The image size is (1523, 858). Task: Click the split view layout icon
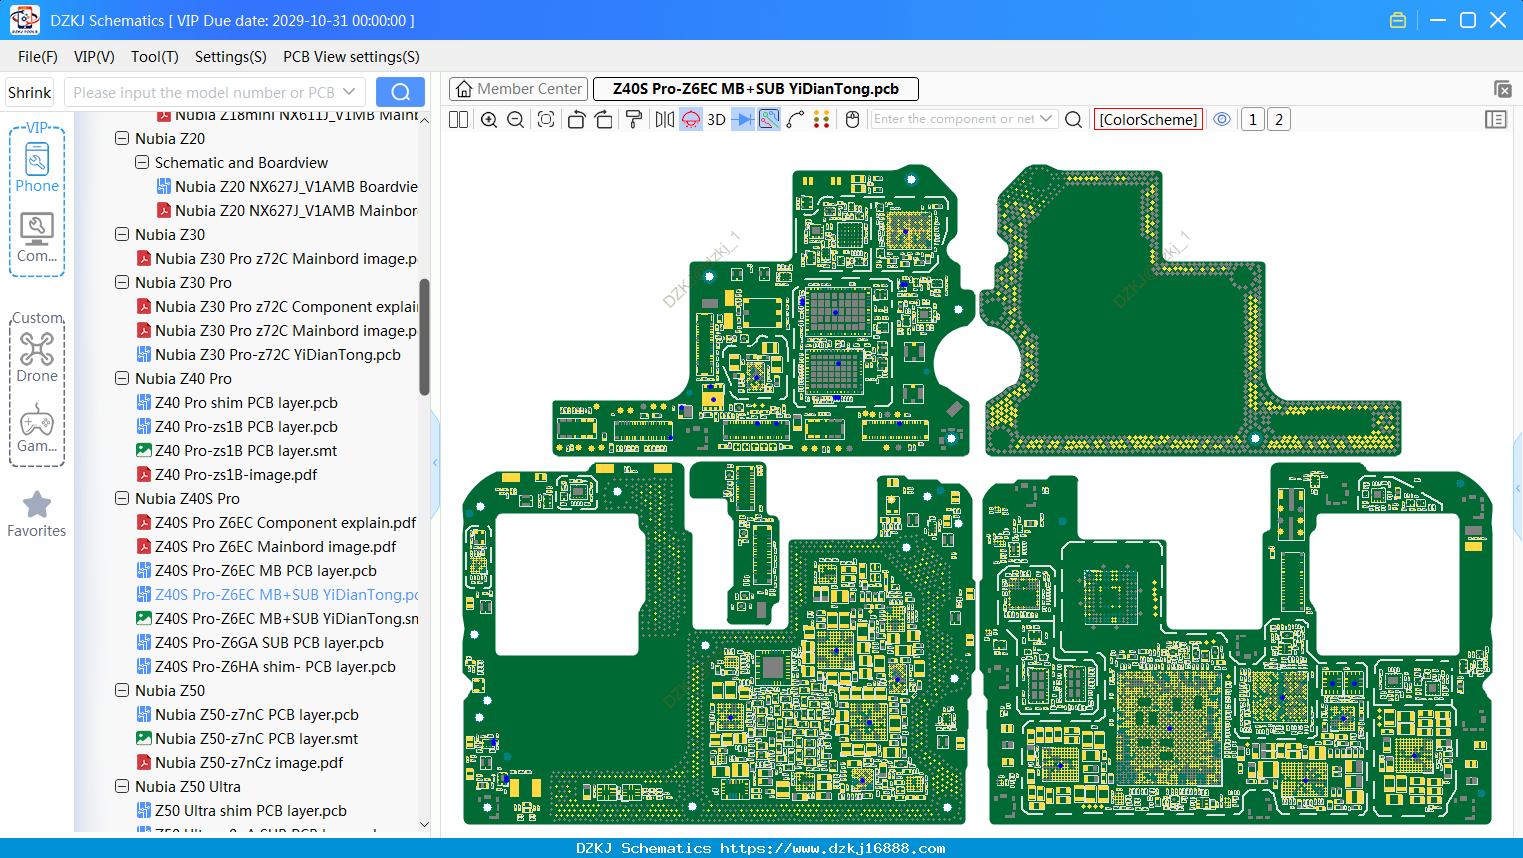(x=459, y=119)
